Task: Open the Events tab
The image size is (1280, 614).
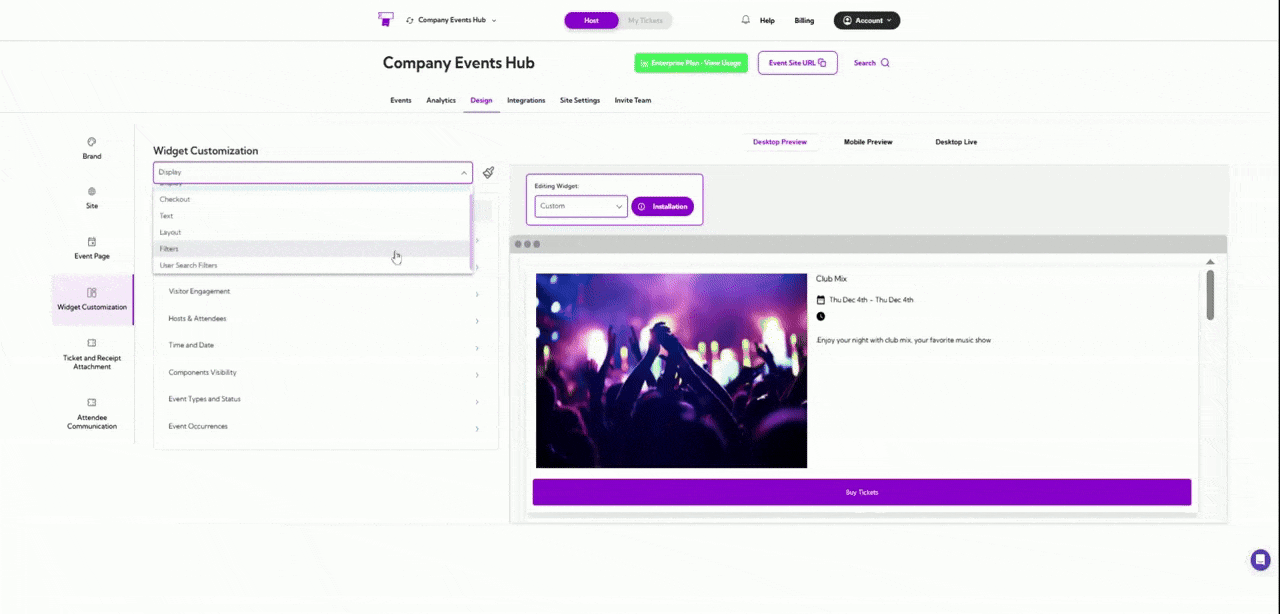Action: pyautogui.click(x=401, y=100)
